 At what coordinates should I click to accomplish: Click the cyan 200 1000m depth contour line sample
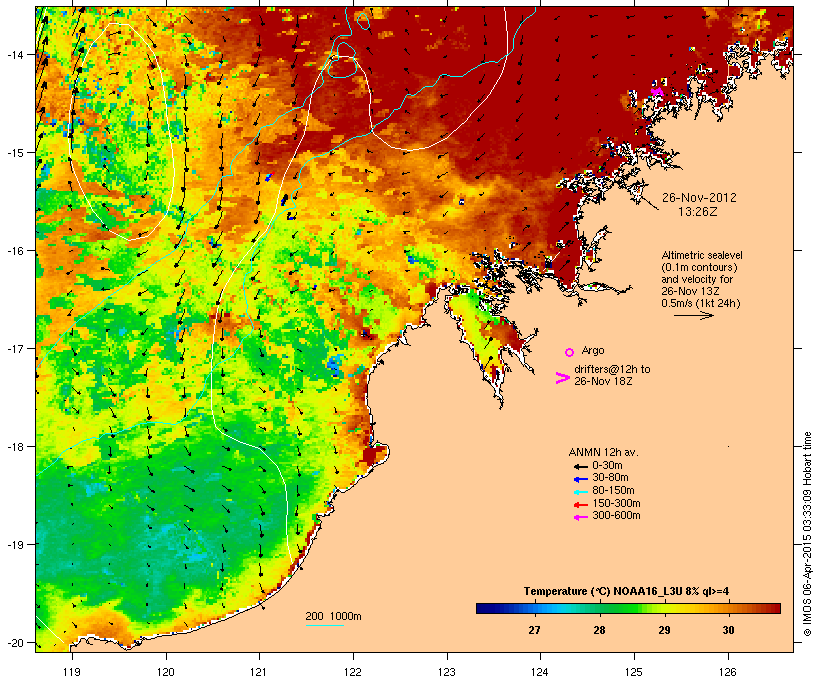[x=325, y=625]
